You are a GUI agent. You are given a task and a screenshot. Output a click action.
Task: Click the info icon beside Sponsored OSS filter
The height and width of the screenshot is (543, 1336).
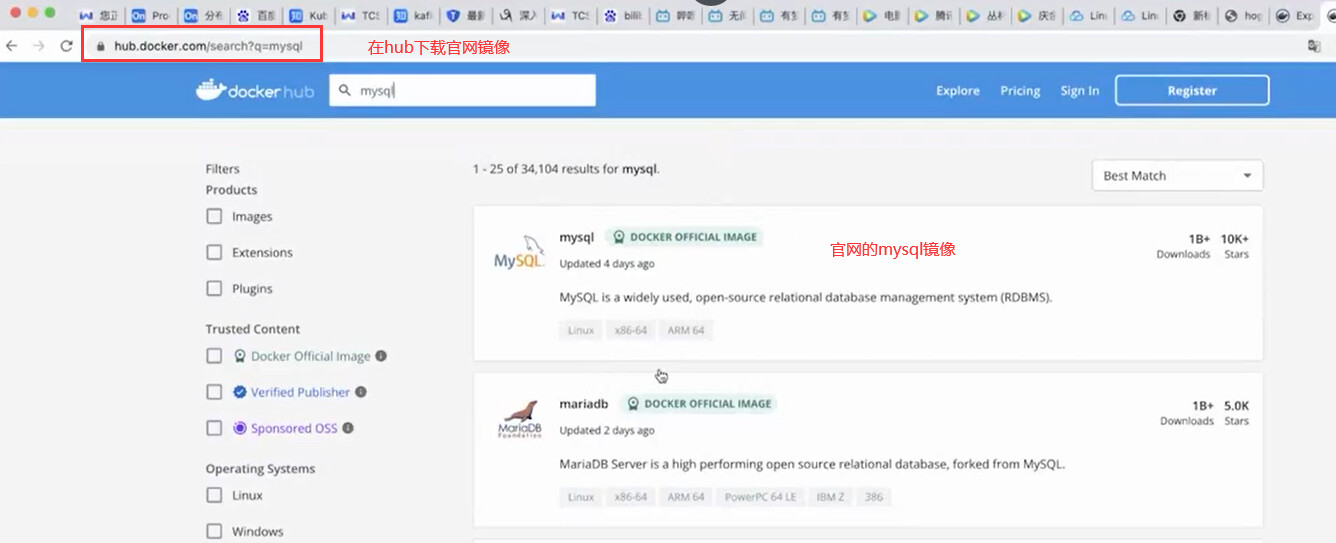click(x=348, y=428)
